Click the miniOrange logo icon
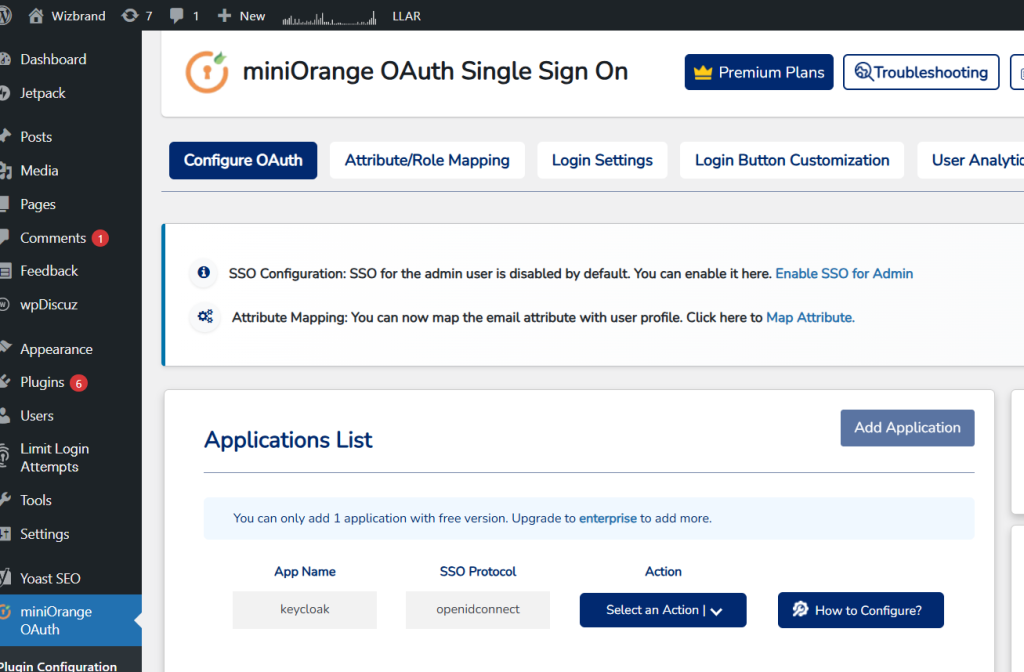The image size is (1024, 672). pyautogui.click(x=207, y=72)
